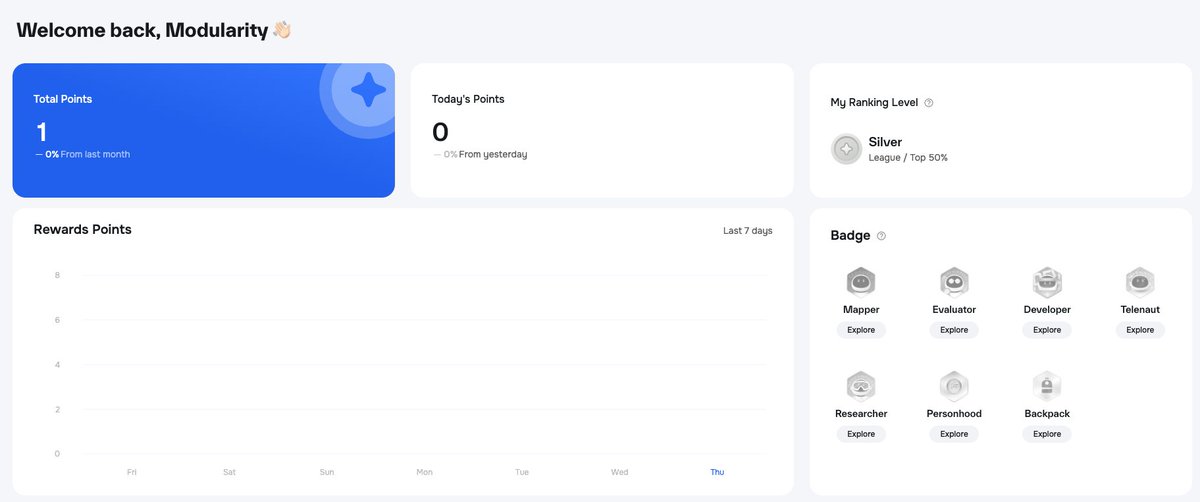Click 0% From last month text
1200x502 pixels.
83,154
